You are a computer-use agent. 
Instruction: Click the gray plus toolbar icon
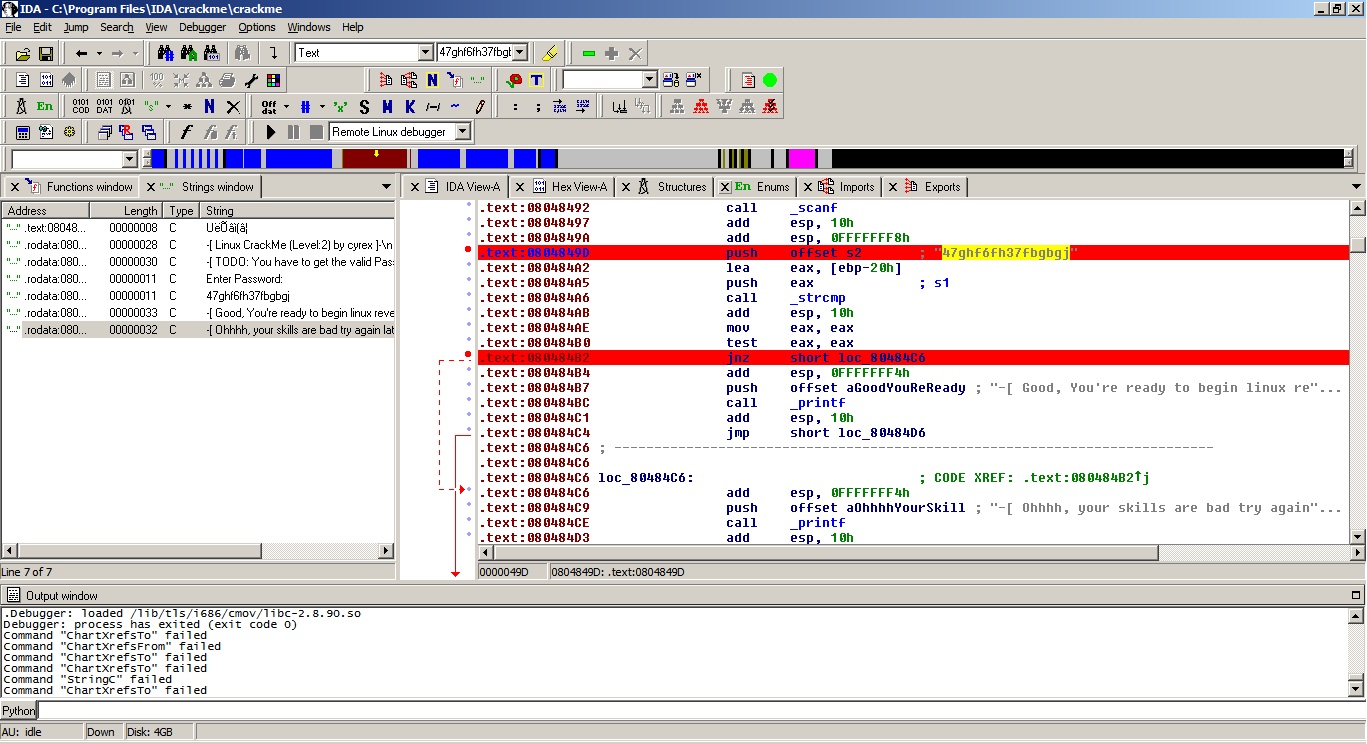click(612, 53)
